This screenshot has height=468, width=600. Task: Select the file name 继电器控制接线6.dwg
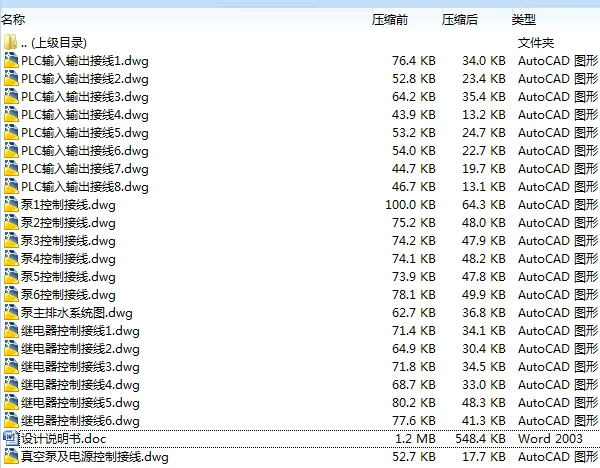click(80, 421)
